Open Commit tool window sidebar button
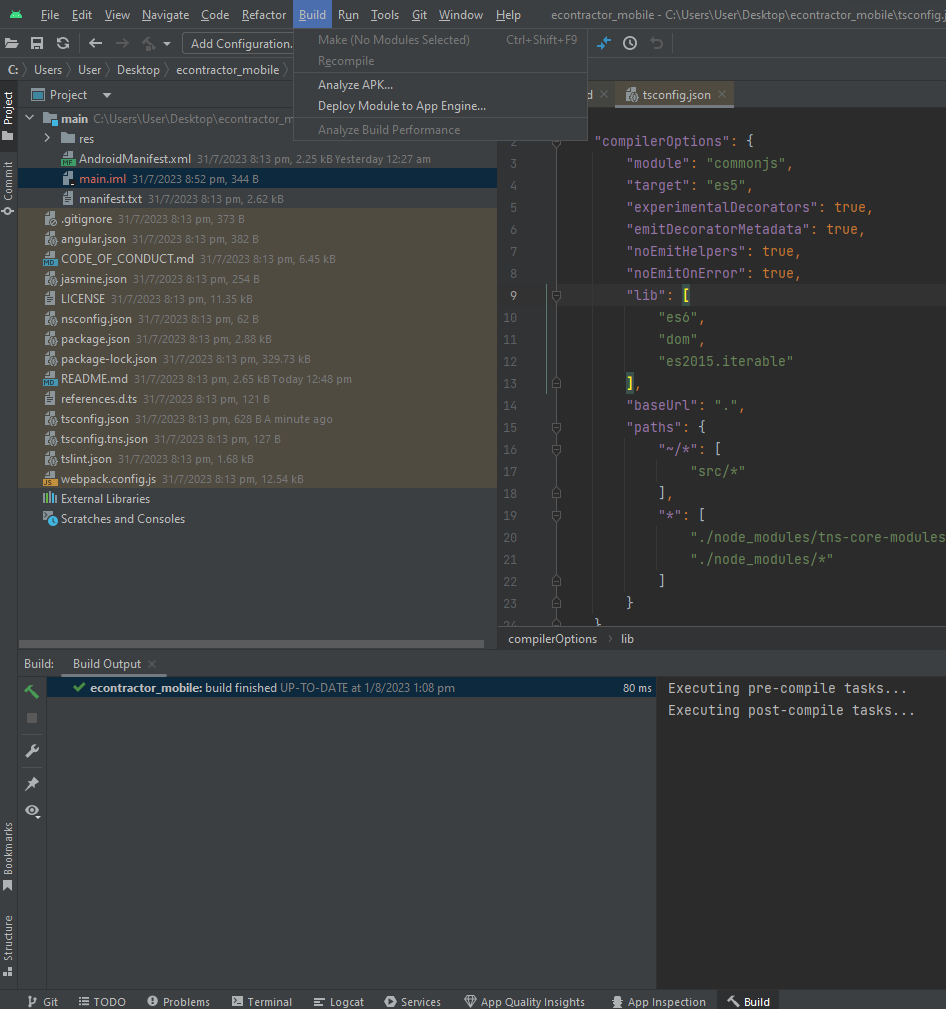Image resolution: width=946 pixels, height=1009 pixels. pos(8,189)
